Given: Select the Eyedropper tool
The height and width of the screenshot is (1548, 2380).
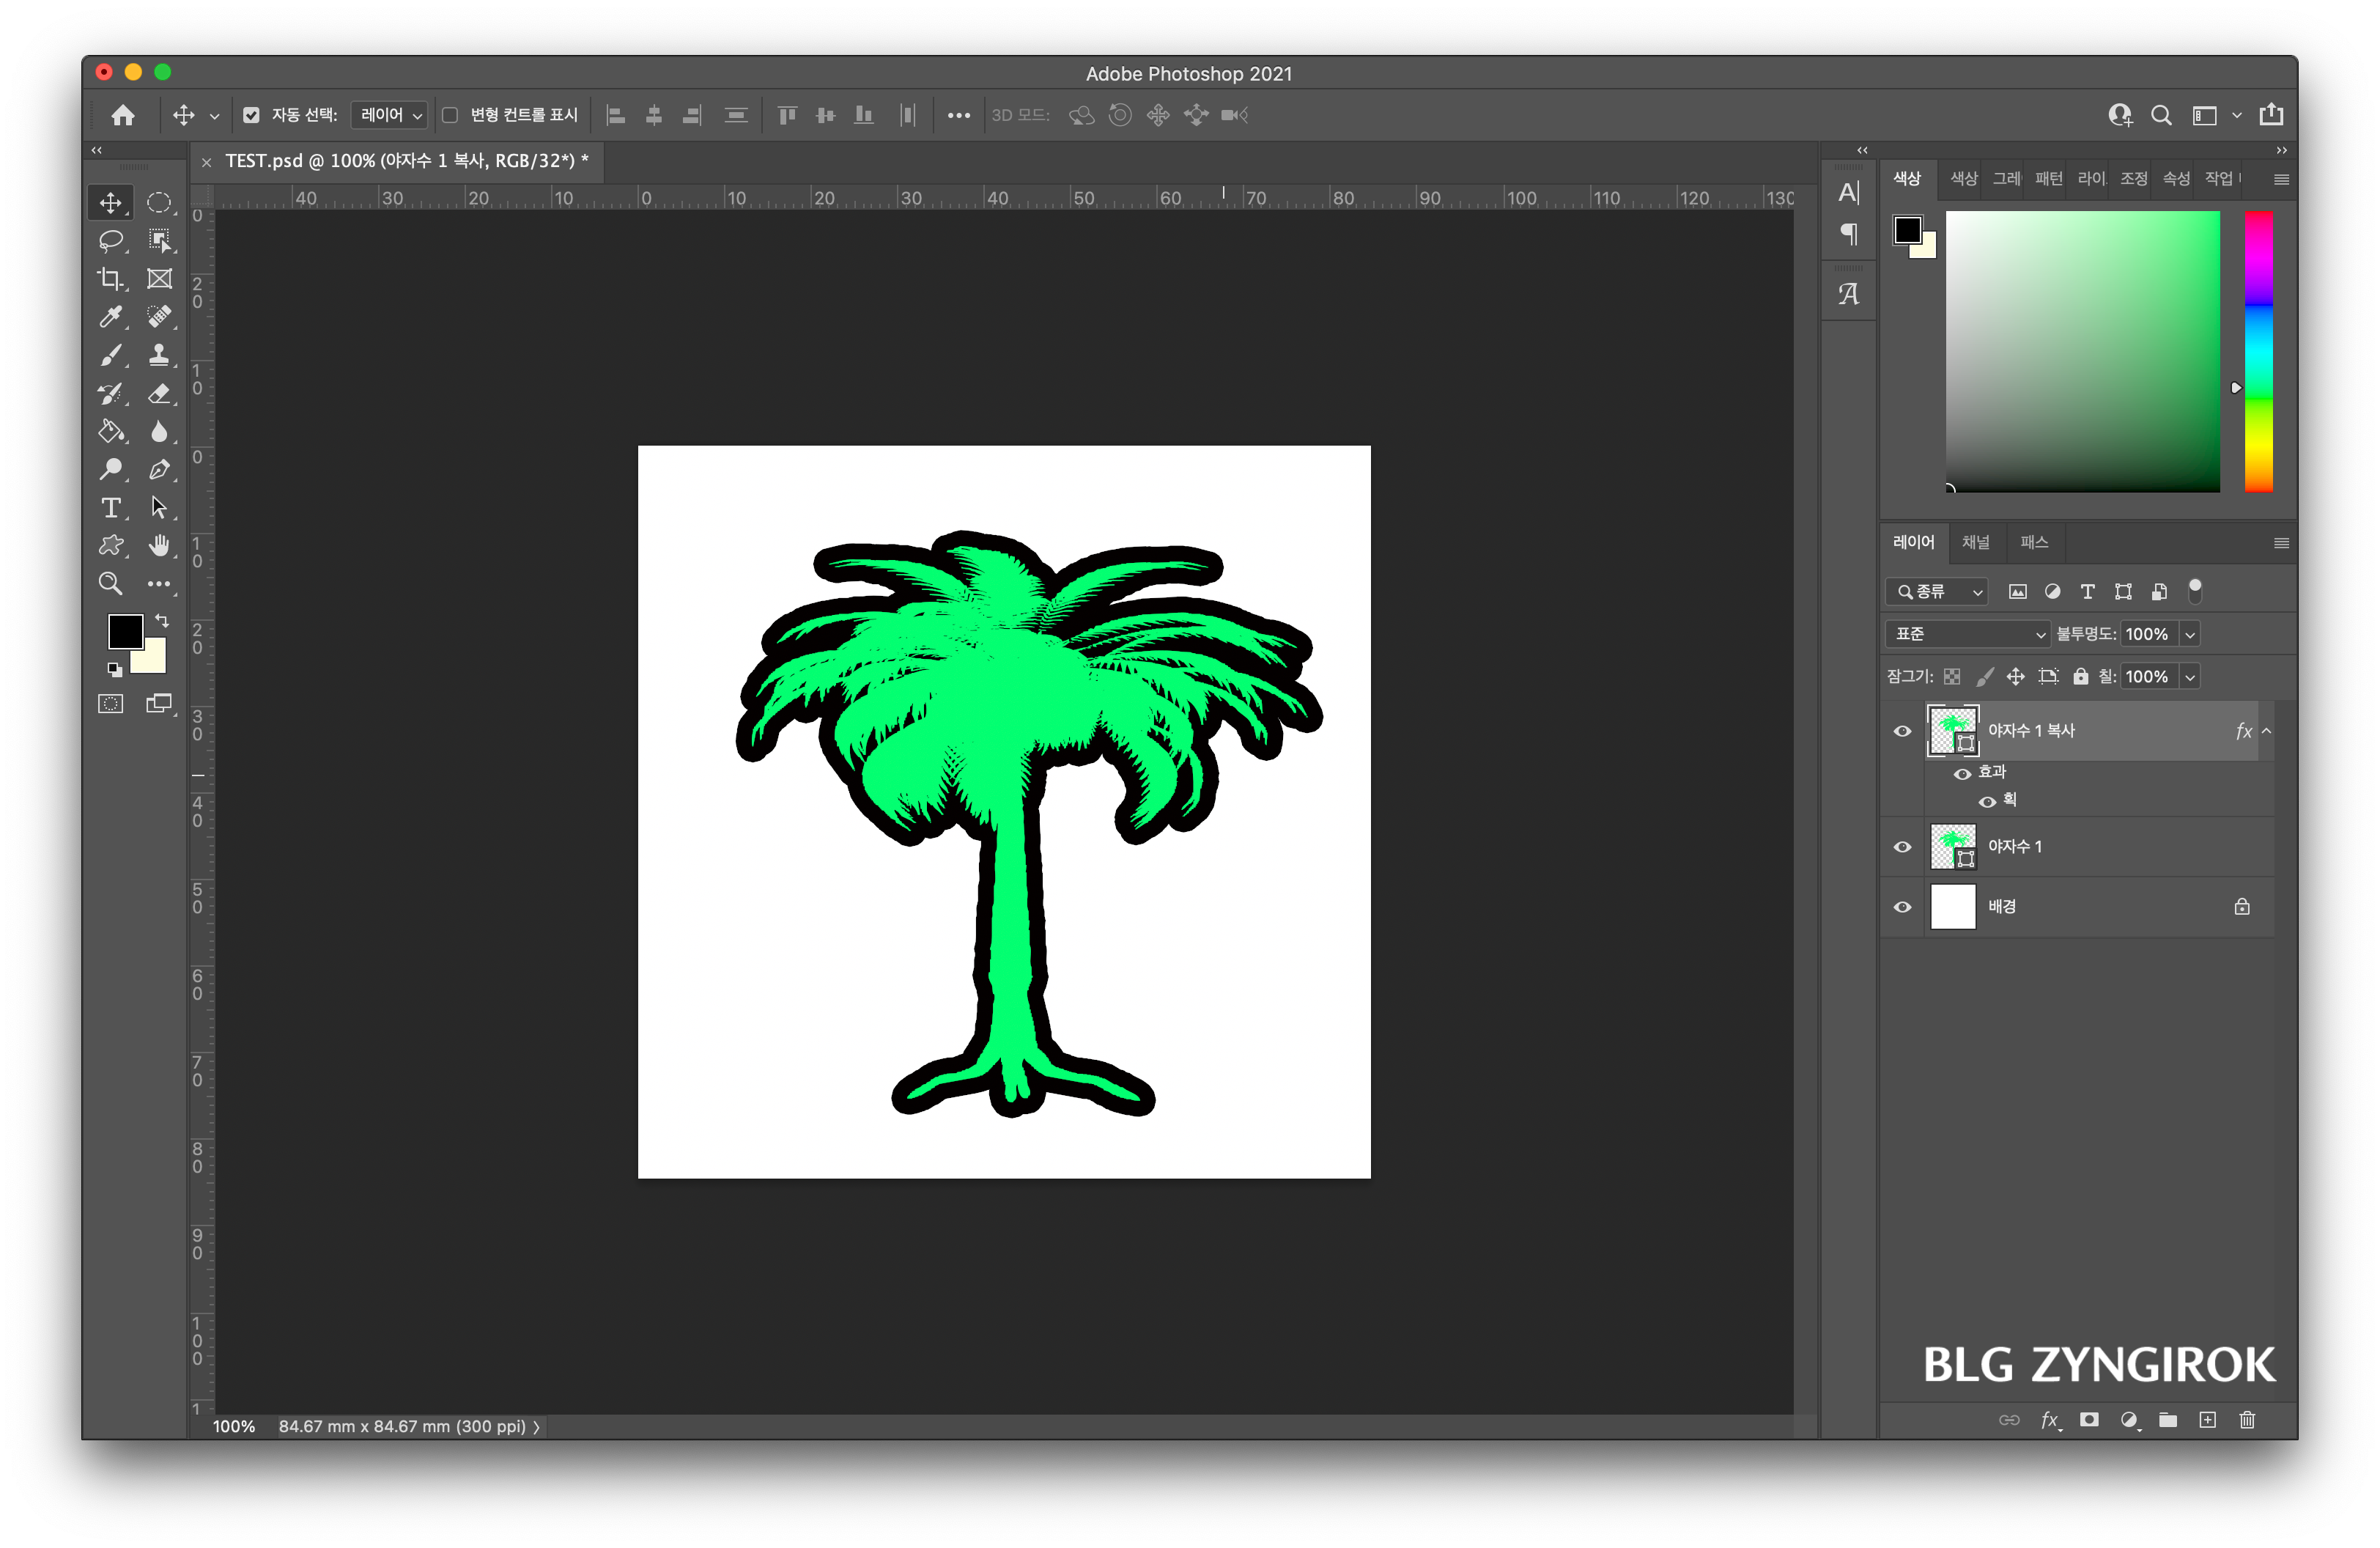Looking at the screenshot, I should point(110,317).
